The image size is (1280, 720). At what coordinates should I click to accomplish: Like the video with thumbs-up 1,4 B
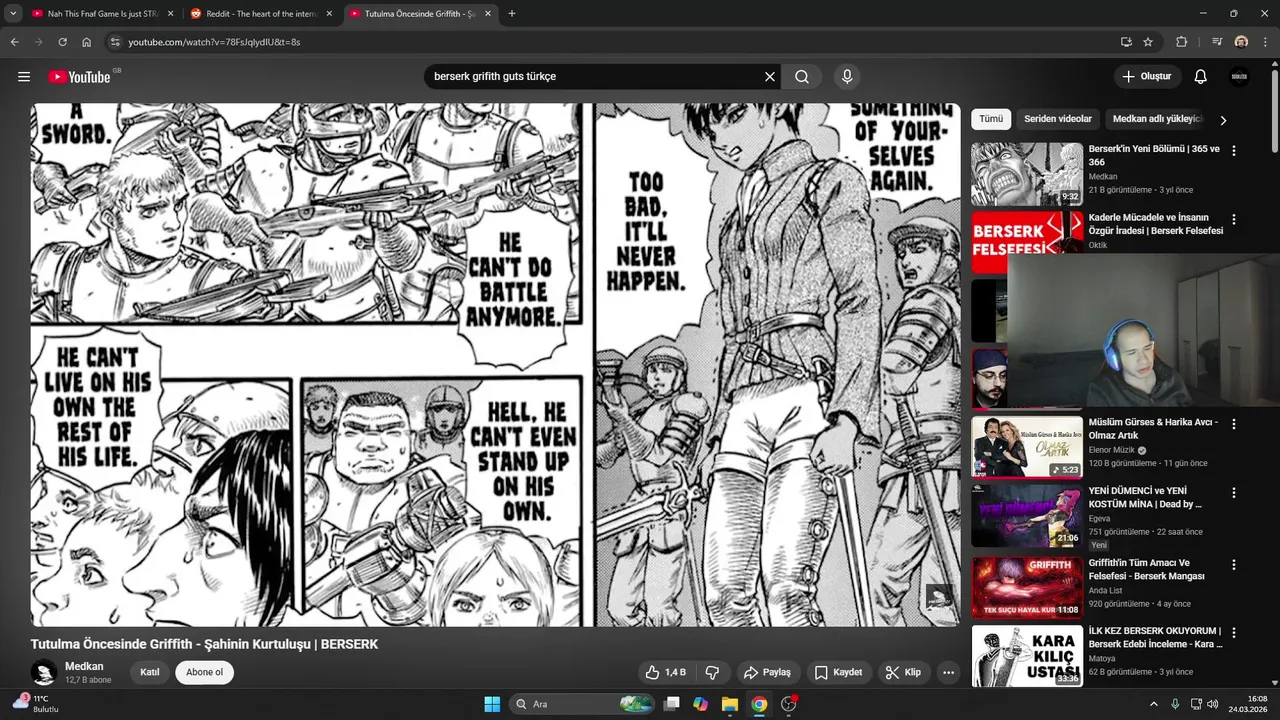click(666, 672)
